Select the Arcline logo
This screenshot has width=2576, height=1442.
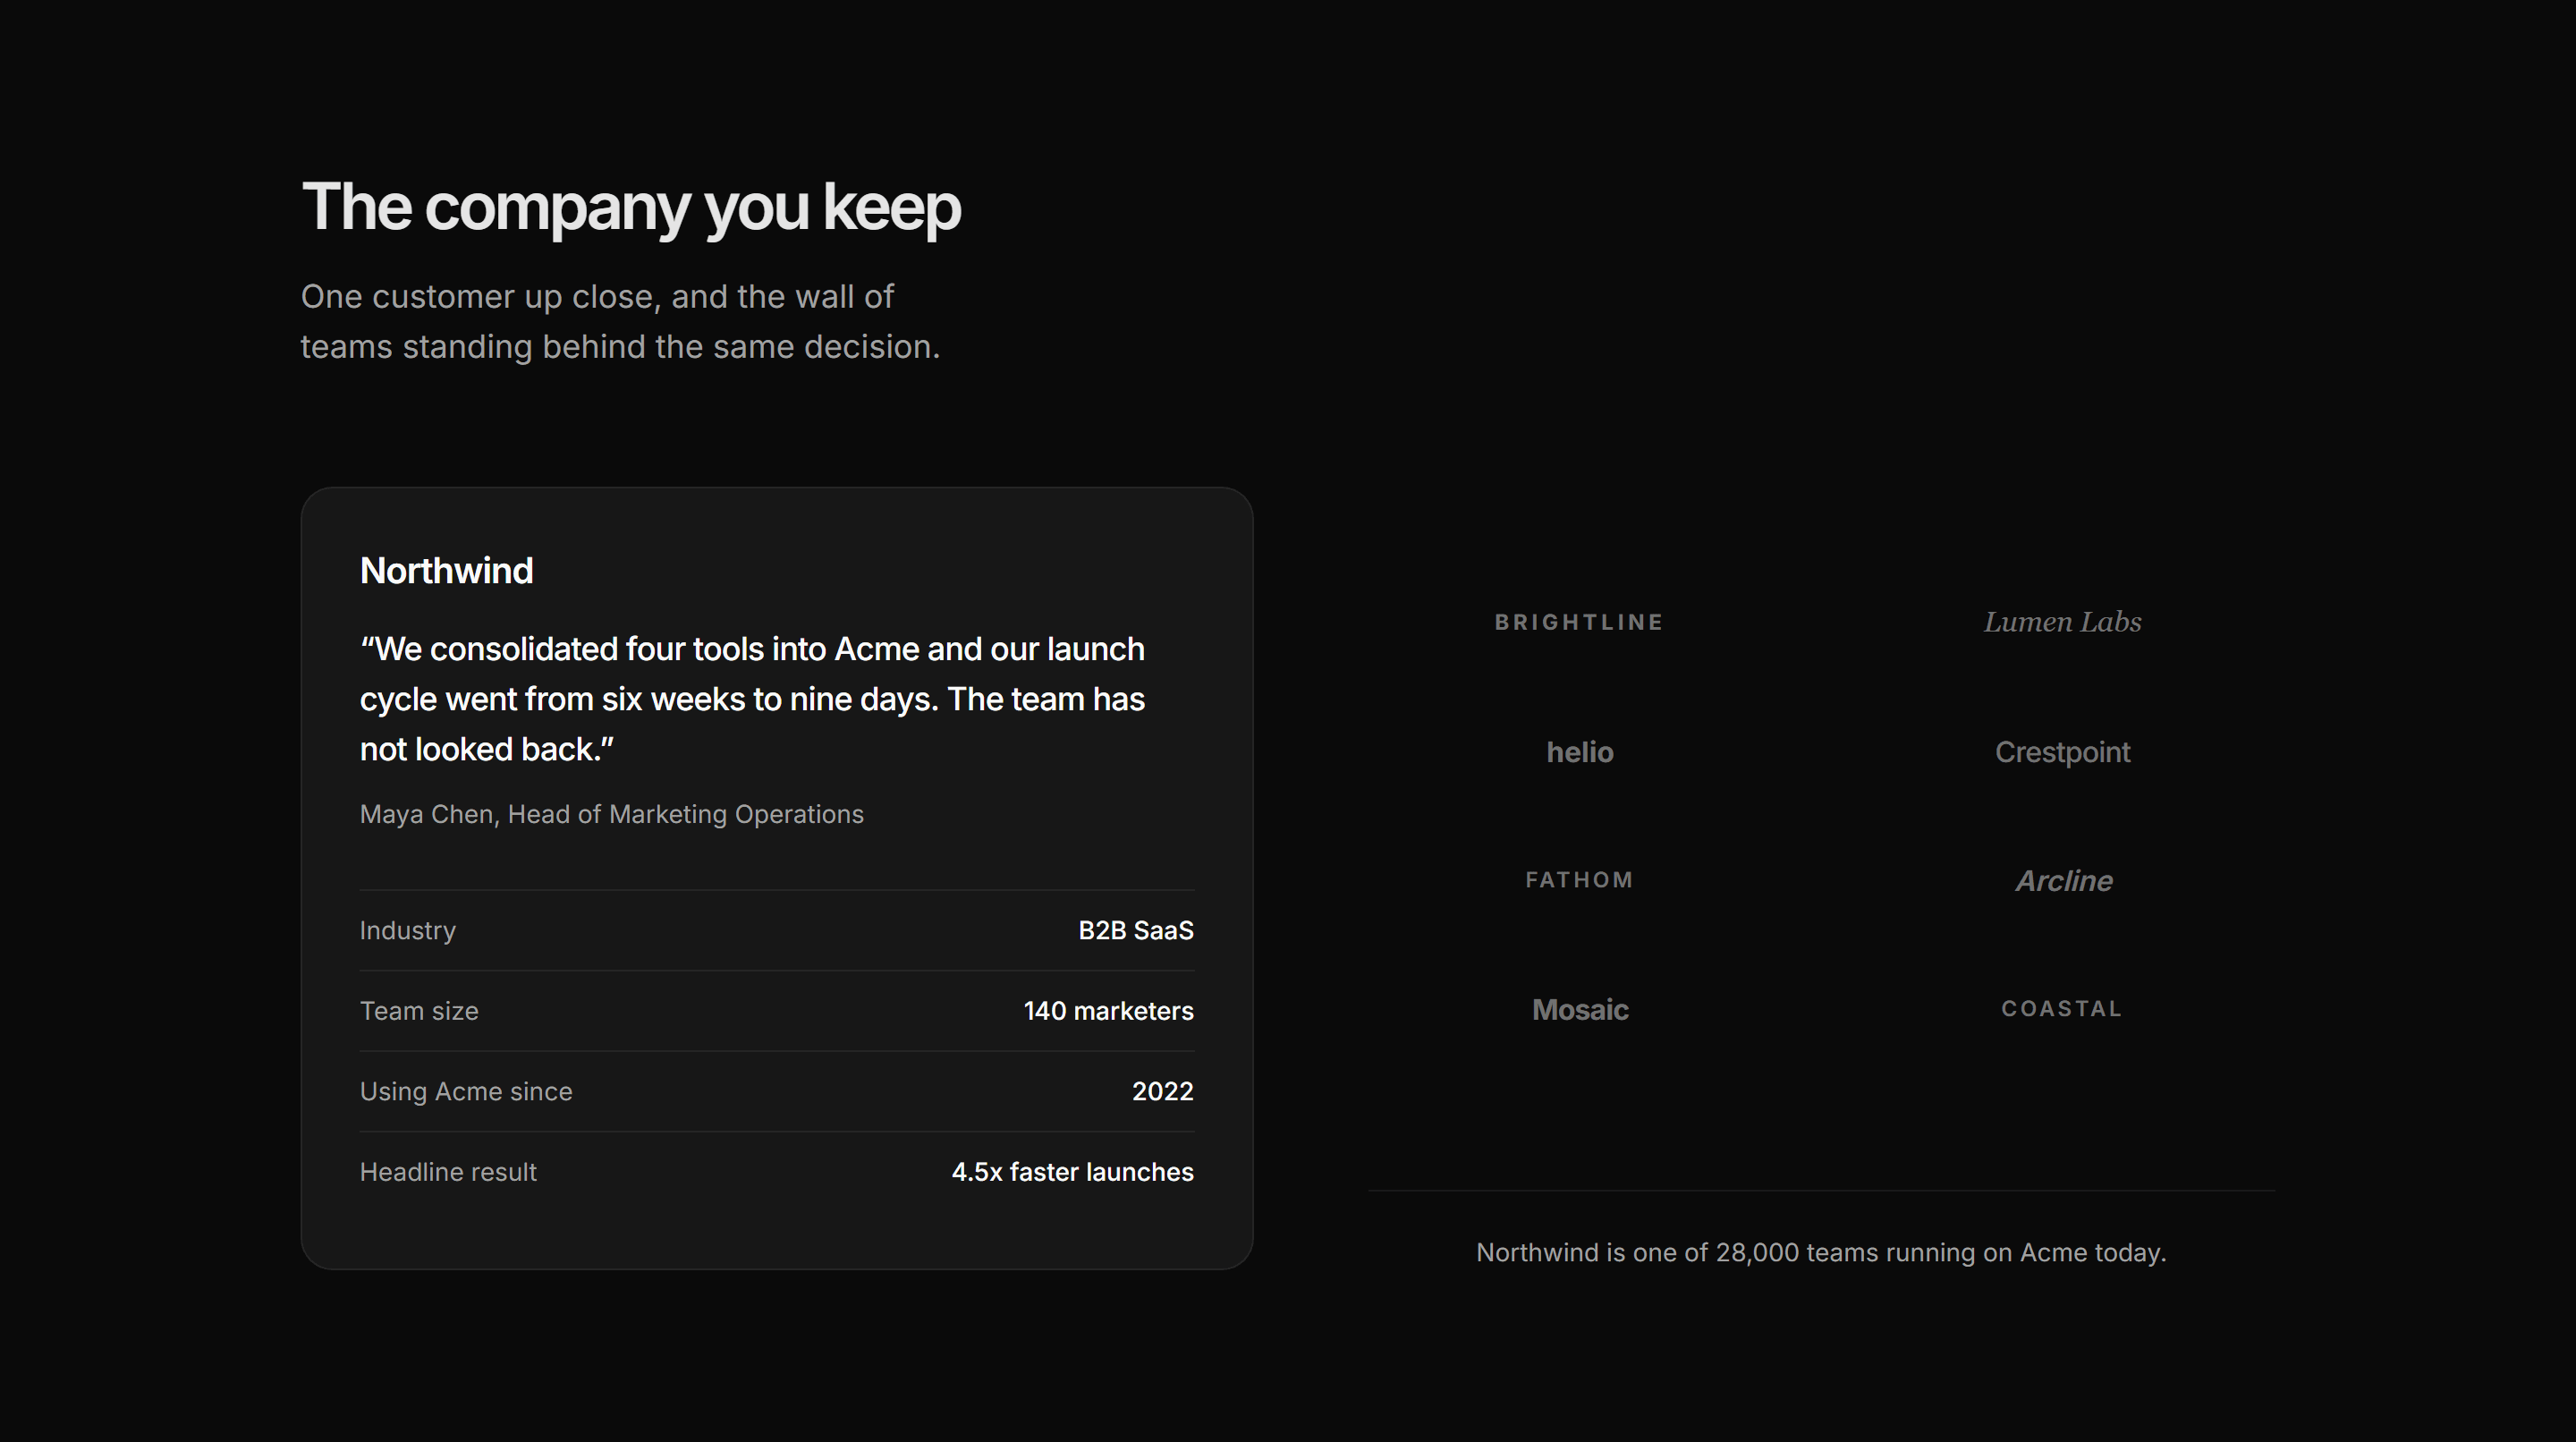(x=2063, y=881)
